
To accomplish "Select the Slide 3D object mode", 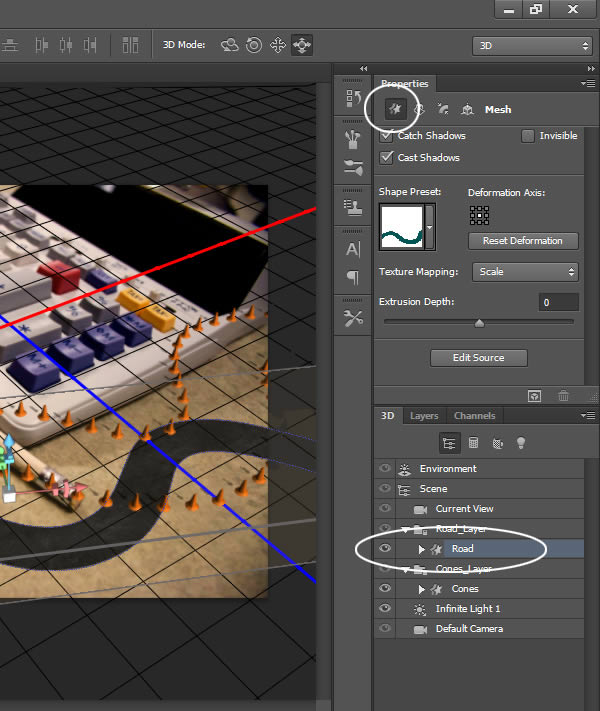I will [x=302, y=45].
